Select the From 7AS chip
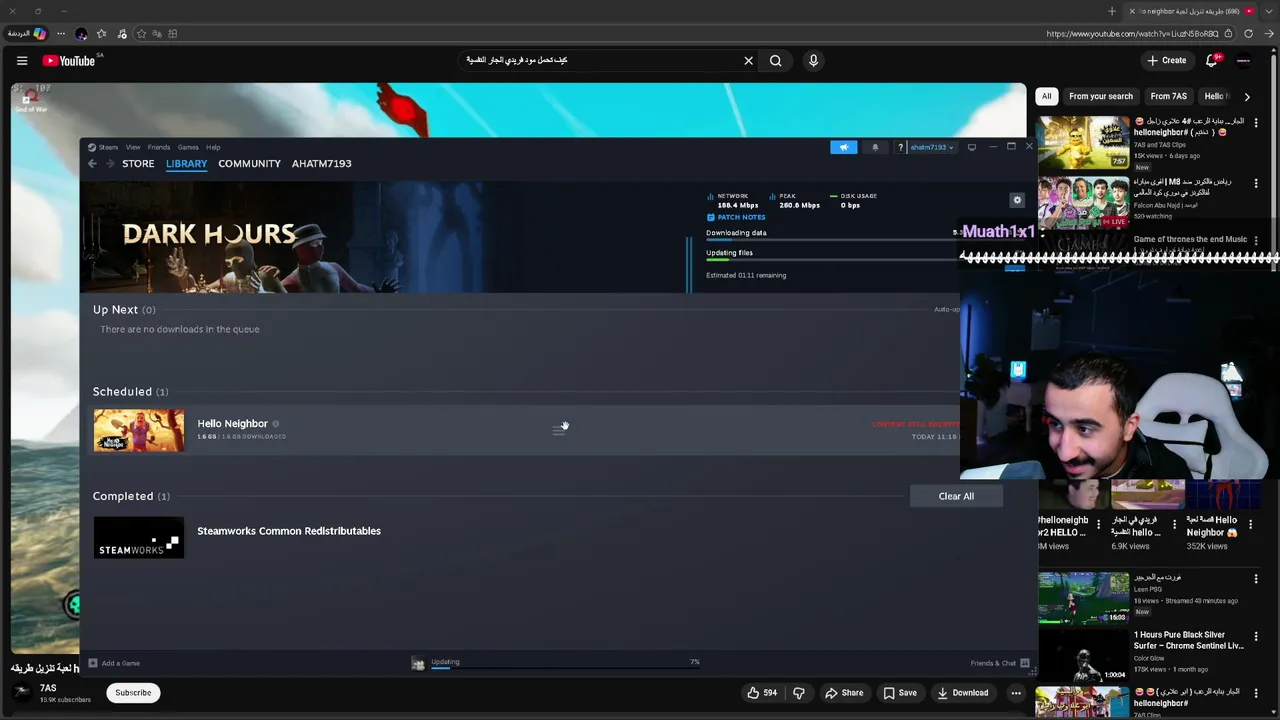This screenshot has height=720, width=1280. (1168, 97)
